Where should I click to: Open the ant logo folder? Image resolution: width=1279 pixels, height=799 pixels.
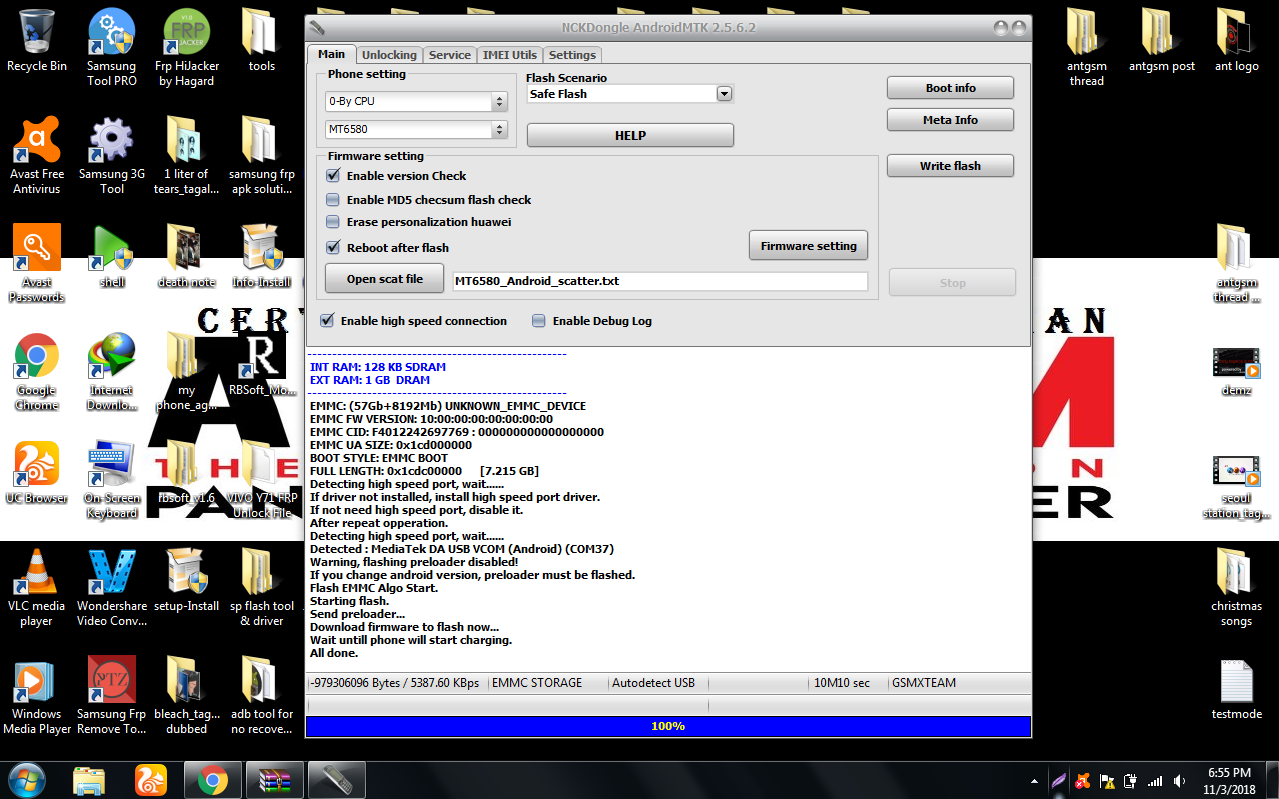click(1236, 42)
